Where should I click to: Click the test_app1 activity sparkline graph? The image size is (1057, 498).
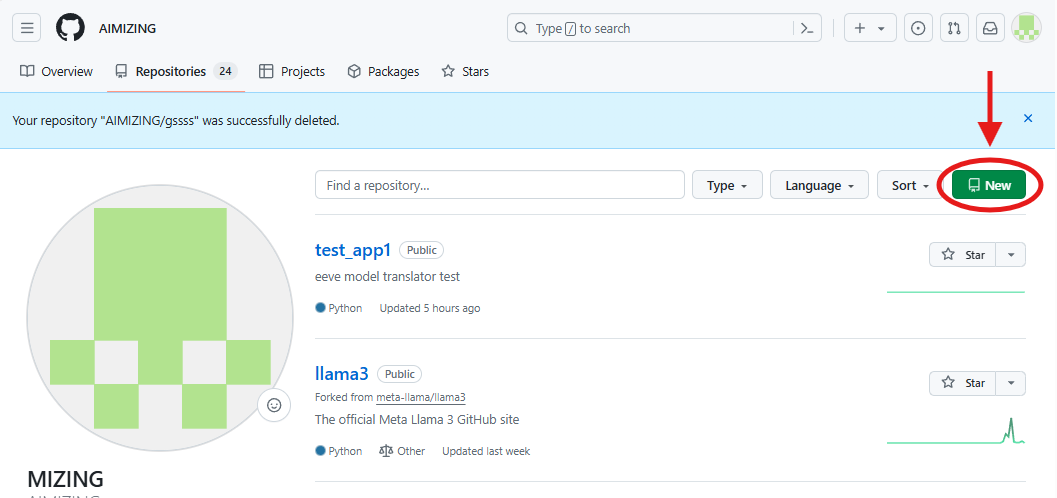tap(956, 292)
